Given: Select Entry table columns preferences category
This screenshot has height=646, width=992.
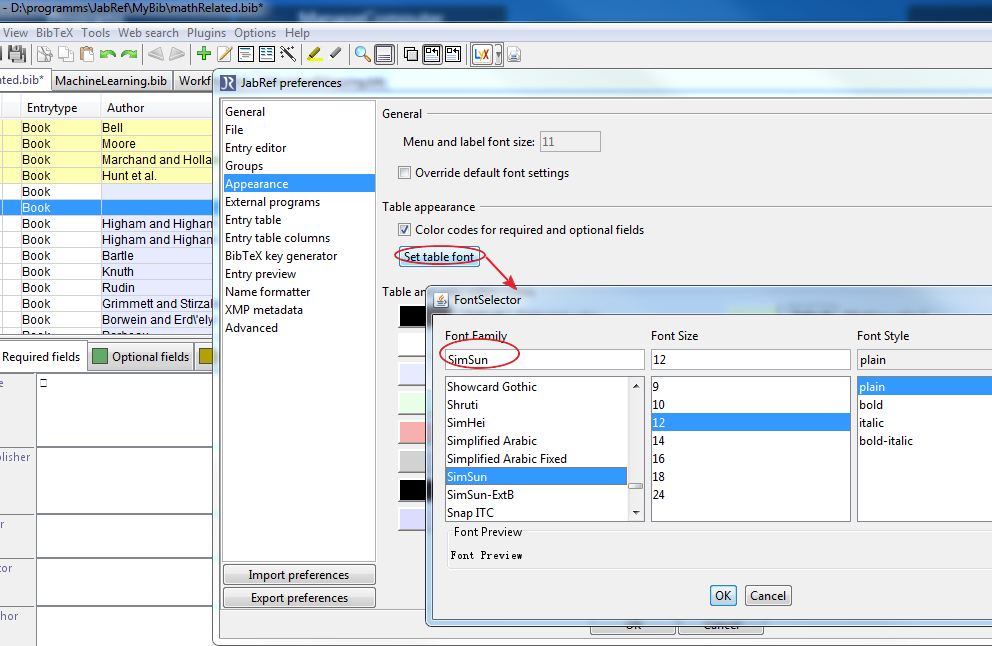Looking at the screenshot, I should coord(299,238).
